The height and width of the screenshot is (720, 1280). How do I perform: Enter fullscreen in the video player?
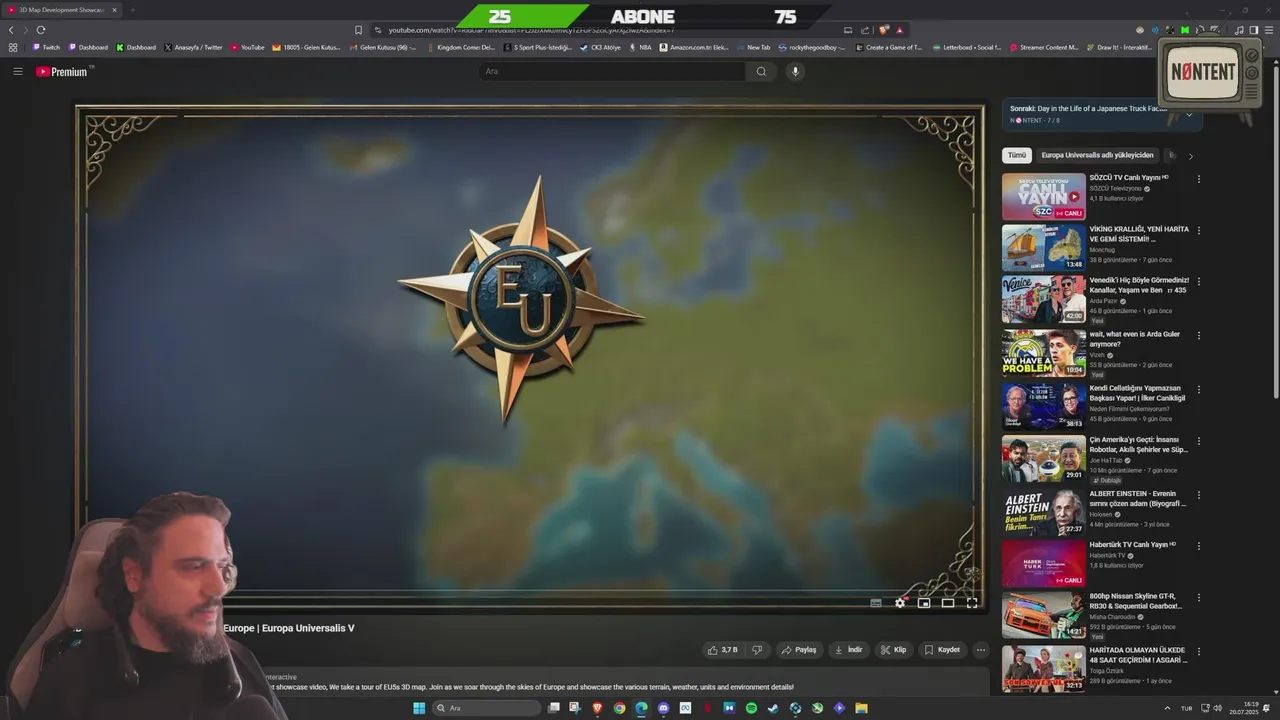click(972, 603)
